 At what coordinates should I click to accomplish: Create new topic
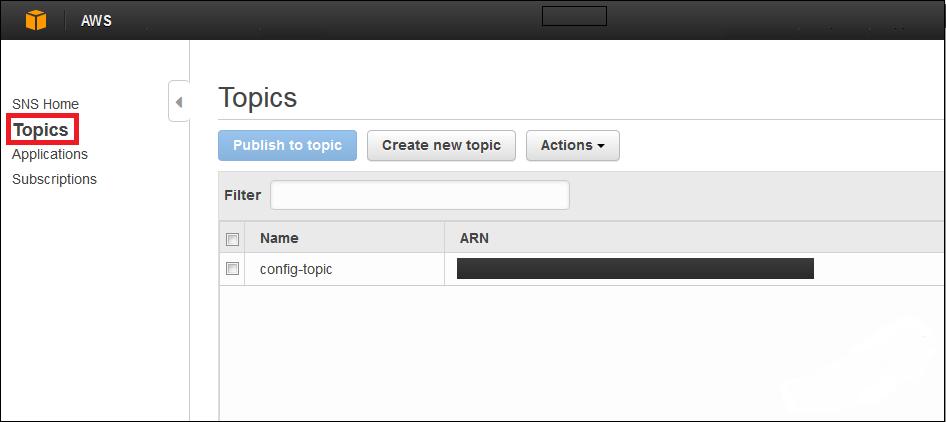point(441,145)
